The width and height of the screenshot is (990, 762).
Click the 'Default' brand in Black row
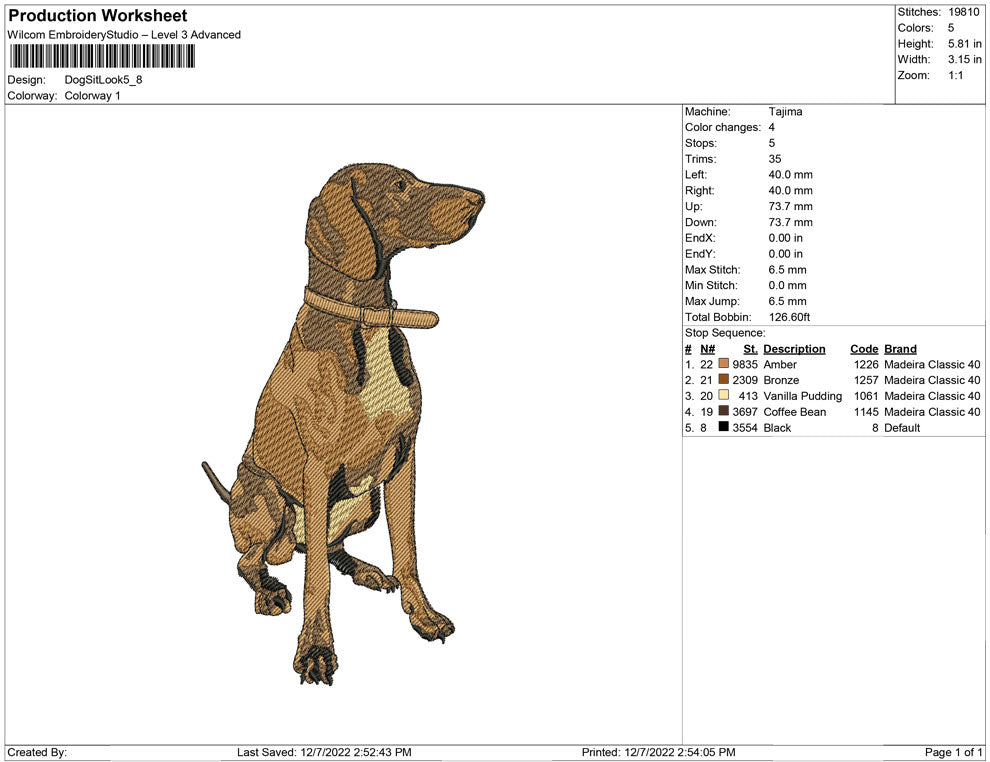902,427
